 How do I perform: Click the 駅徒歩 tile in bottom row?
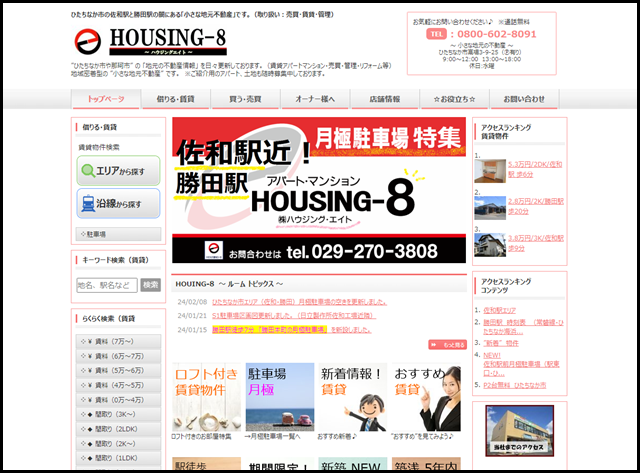(207, 463)
